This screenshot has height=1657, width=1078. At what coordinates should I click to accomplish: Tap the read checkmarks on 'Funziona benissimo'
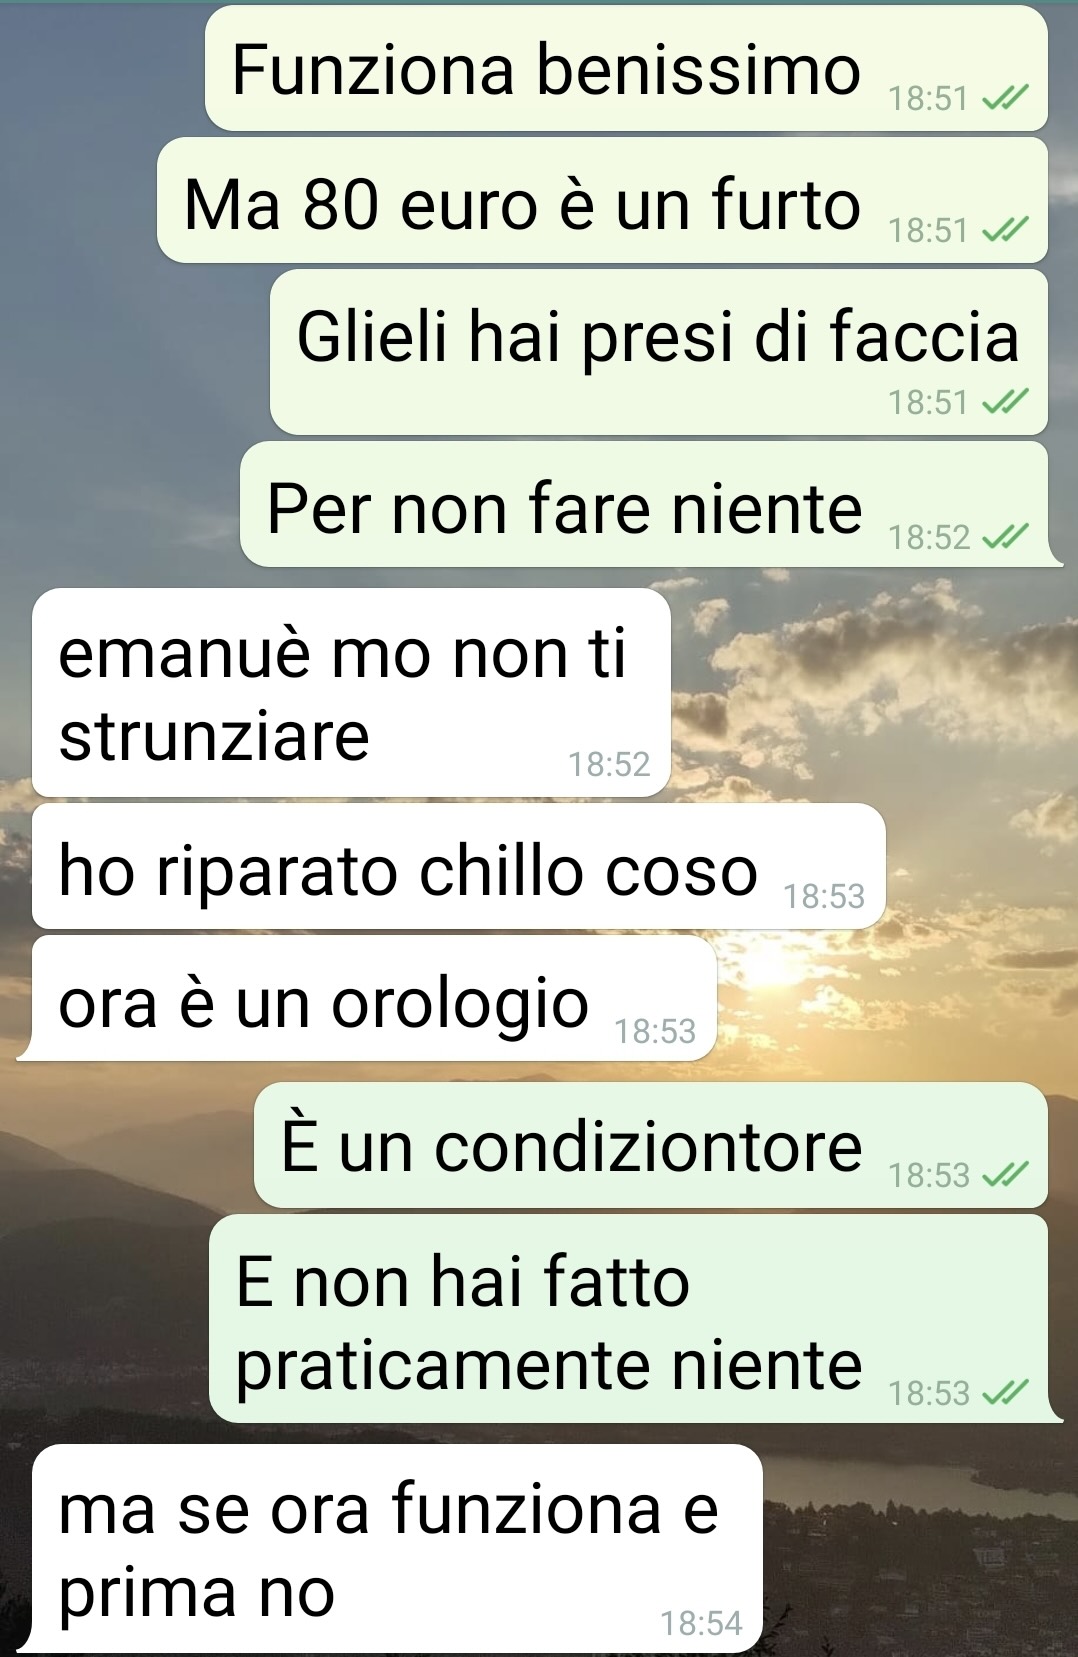1004,98
